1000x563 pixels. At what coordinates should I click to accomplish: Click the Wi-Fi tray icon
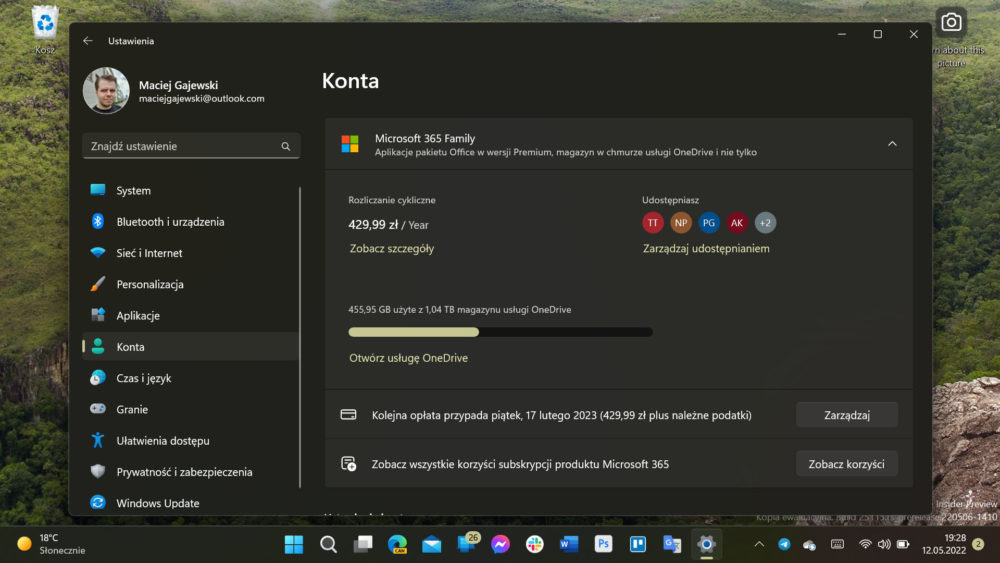[865, 545]
